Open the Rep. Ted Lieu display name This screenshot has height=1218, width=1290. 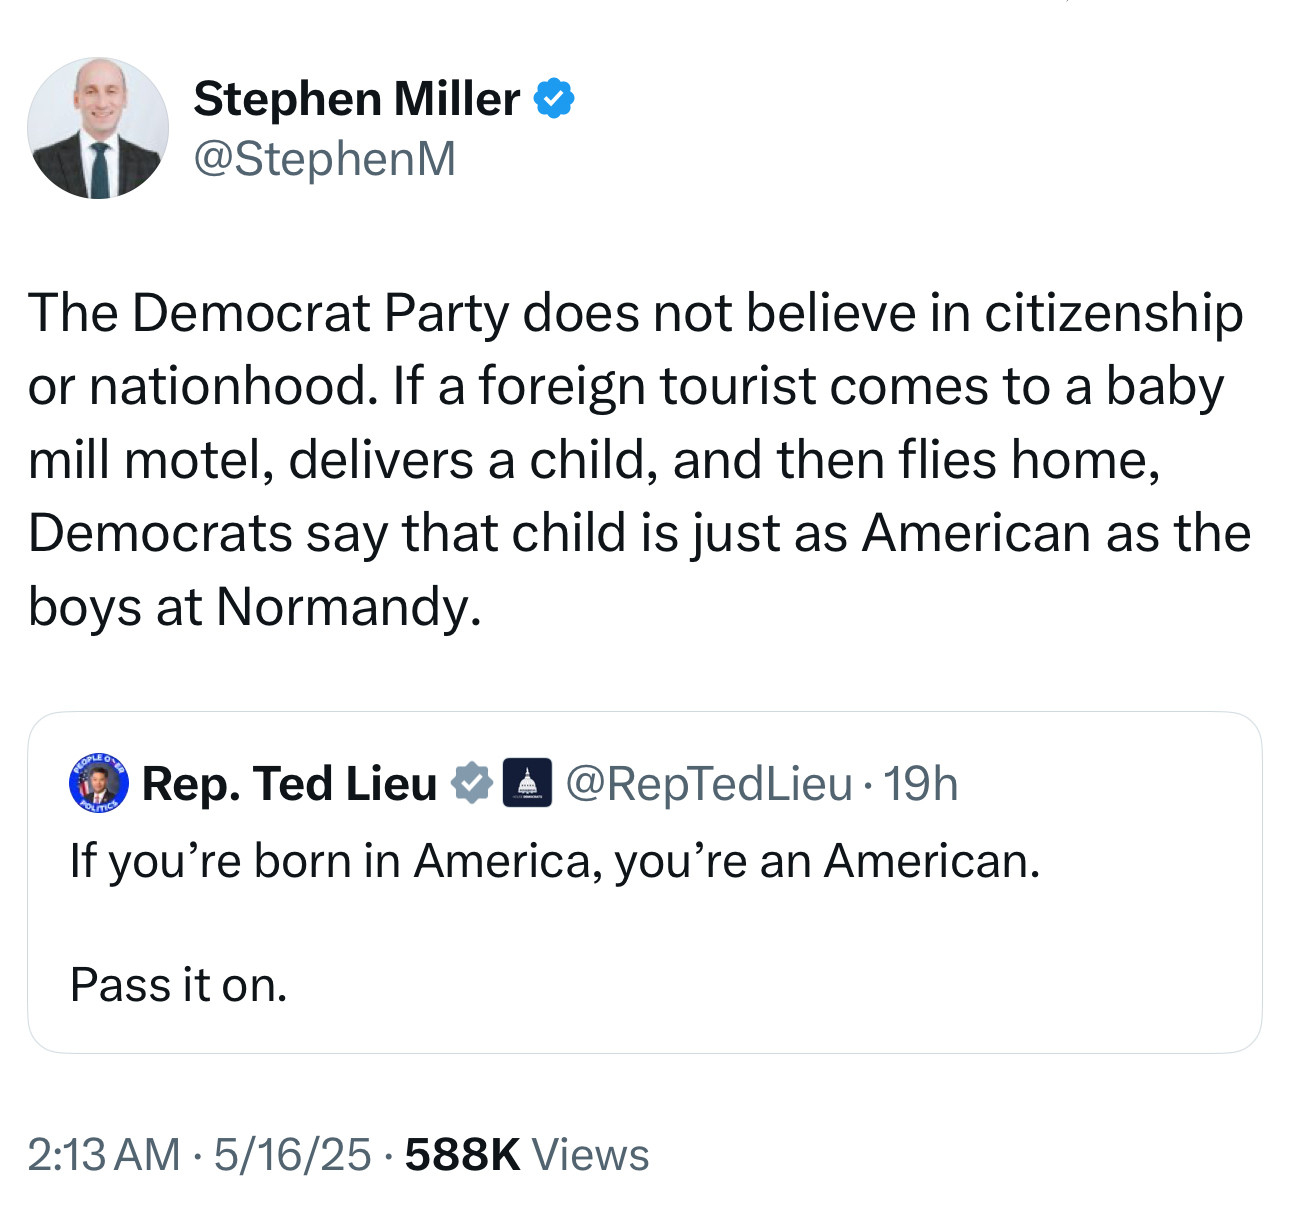289,783
